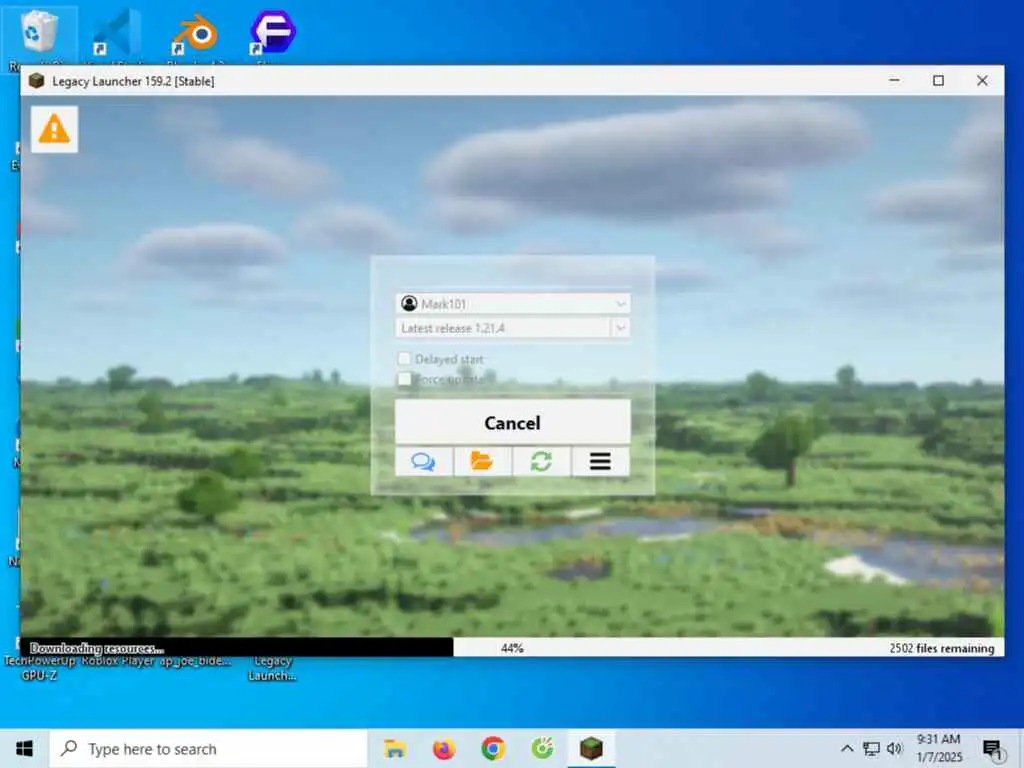Show hidden system tray icons
The image size is (1024, 768).
click(847, 748)
